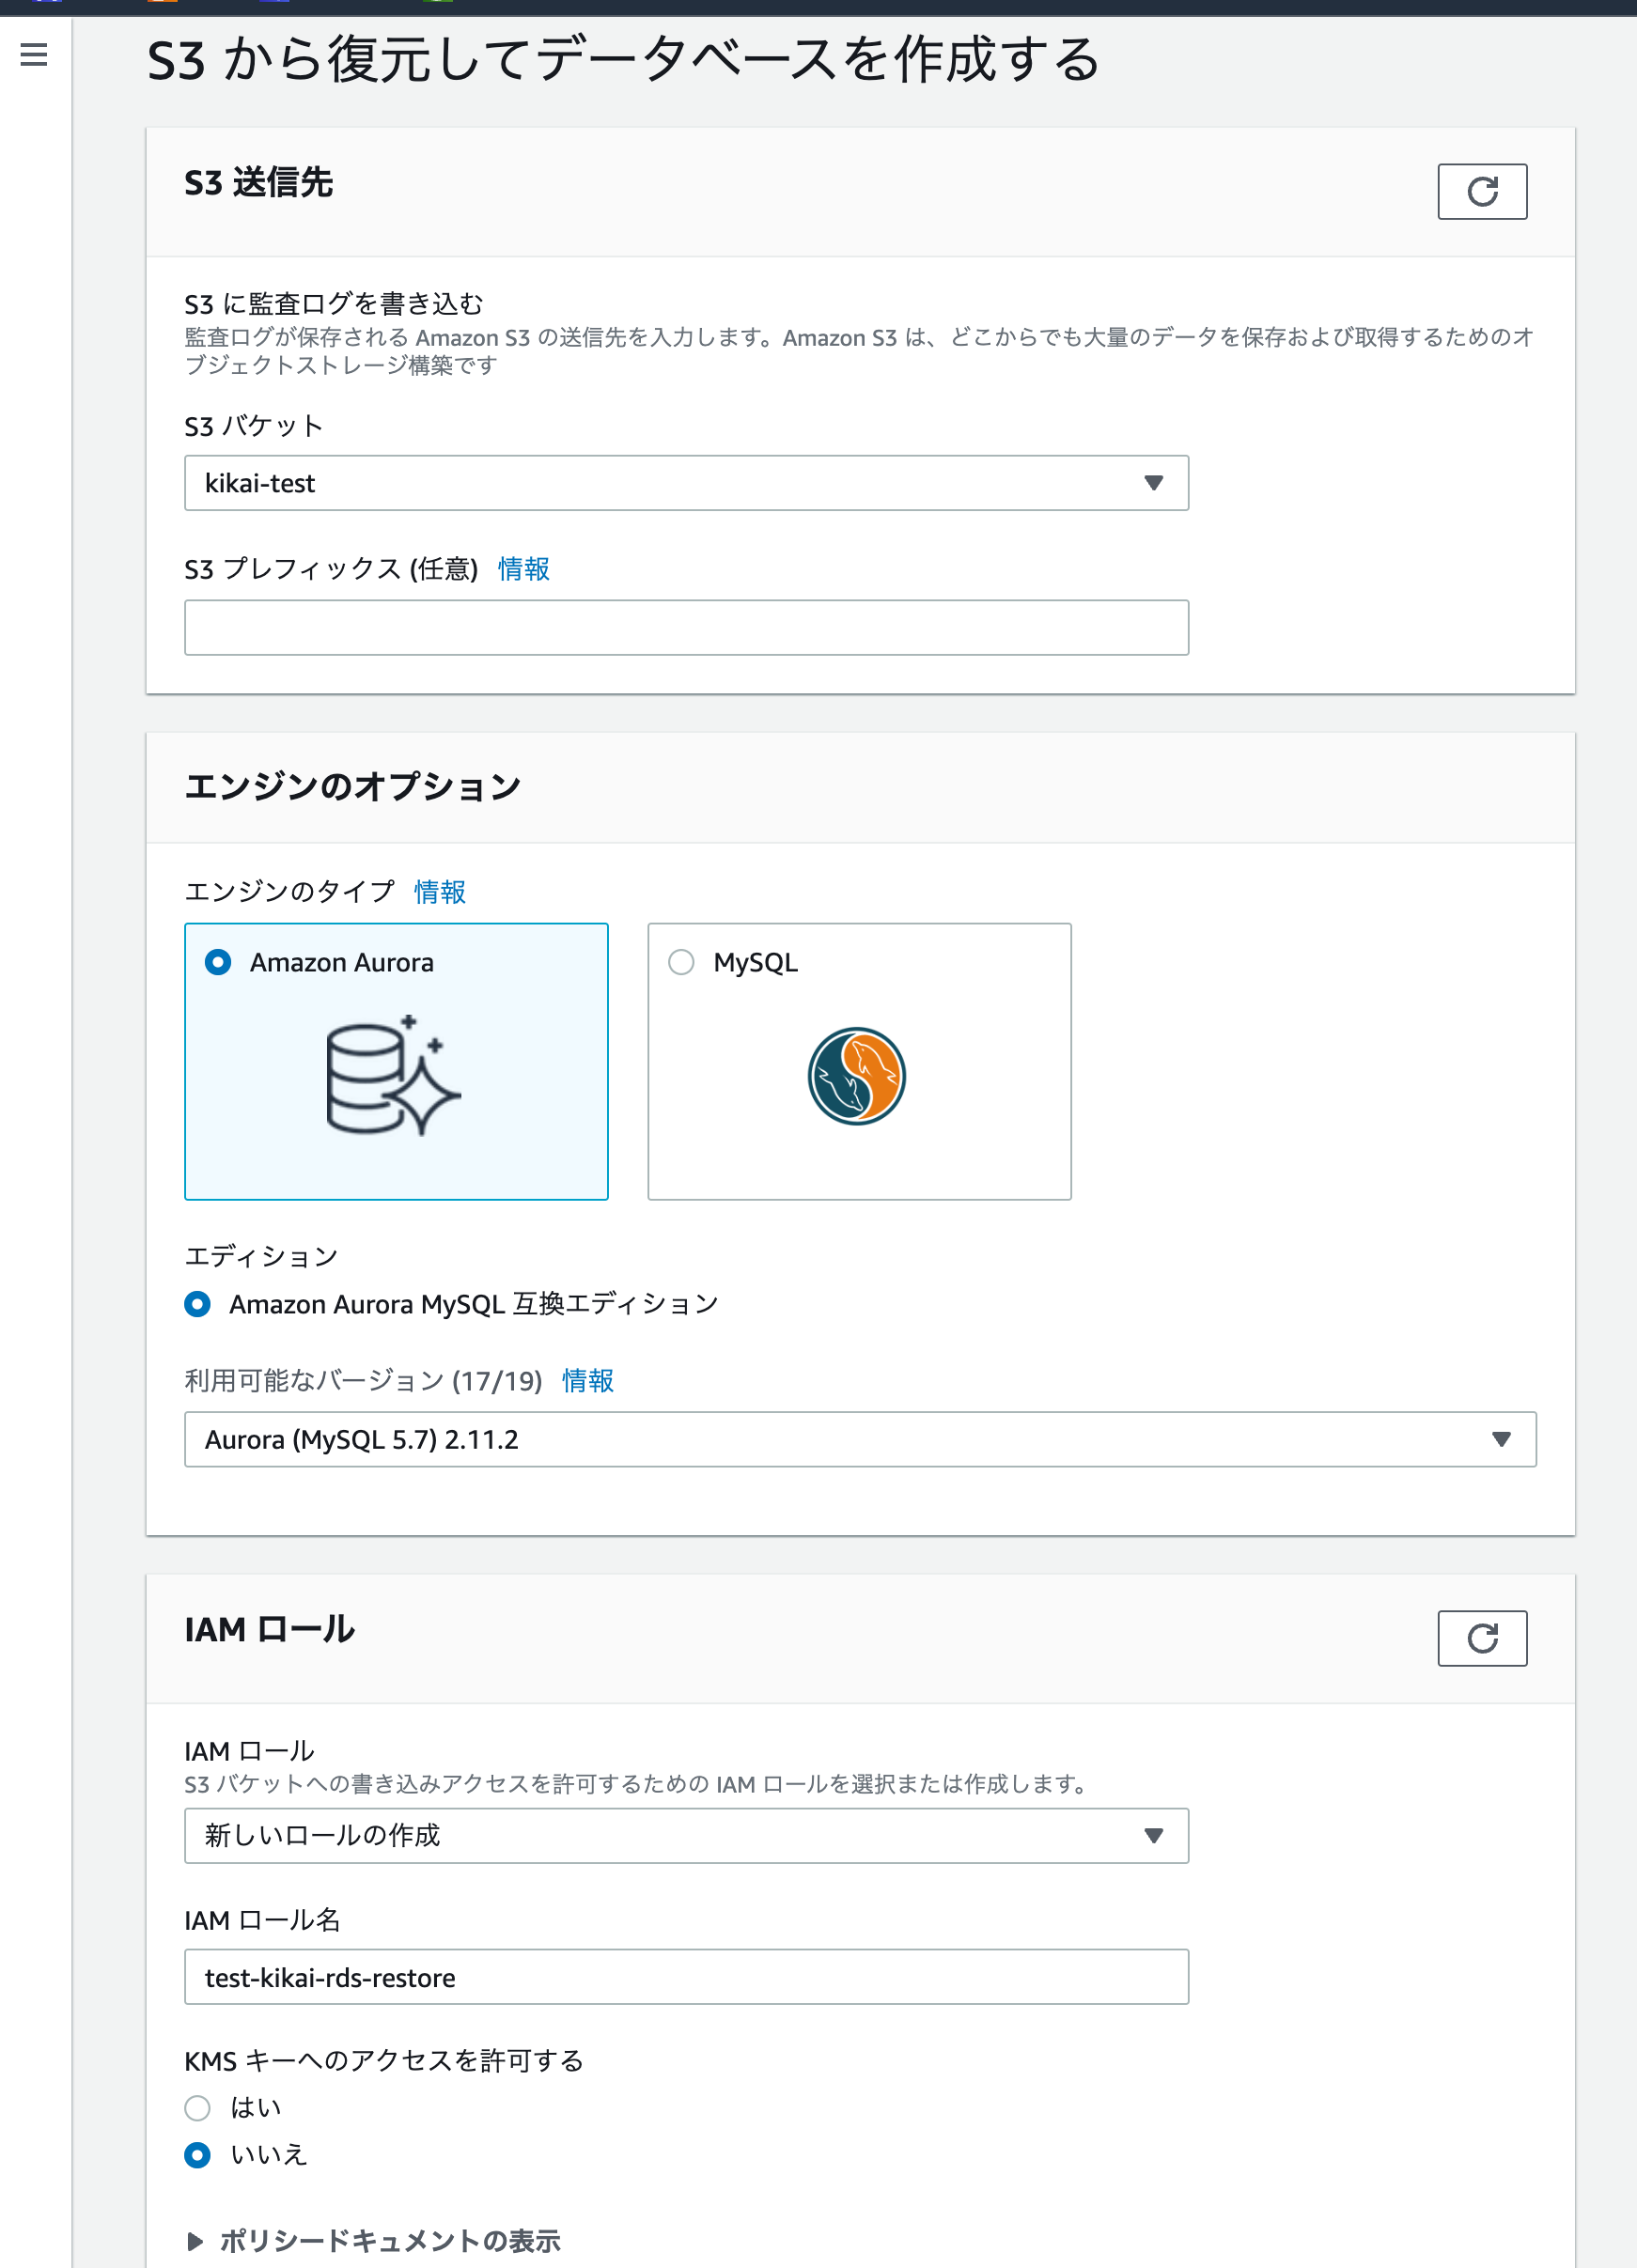This screenshot has width=1637, height=2268.
Task: Click the MySQL dolphin logo
Action: (857, 1076)
